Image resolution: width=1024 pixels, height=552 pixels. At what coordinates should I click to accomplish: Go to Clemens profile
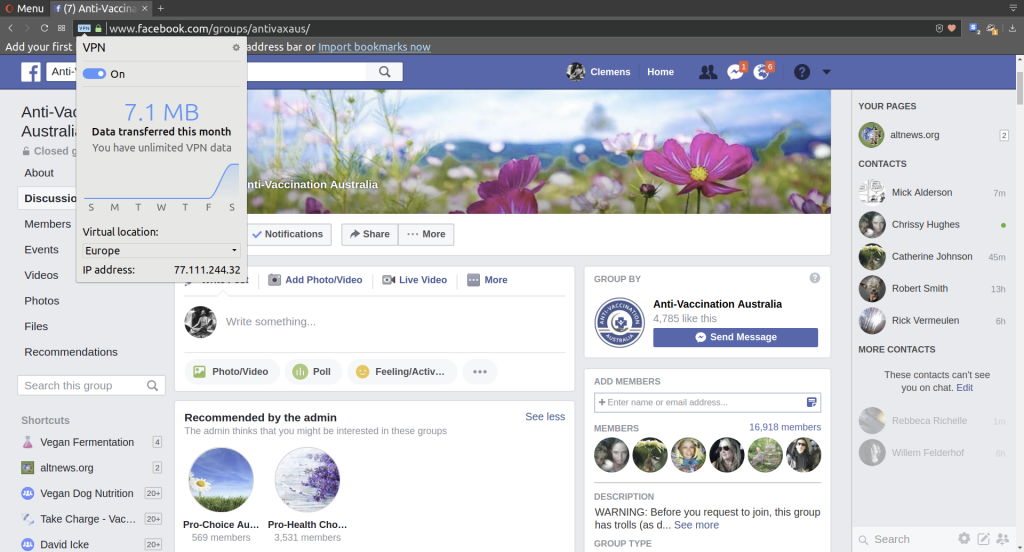coord(599,72)
